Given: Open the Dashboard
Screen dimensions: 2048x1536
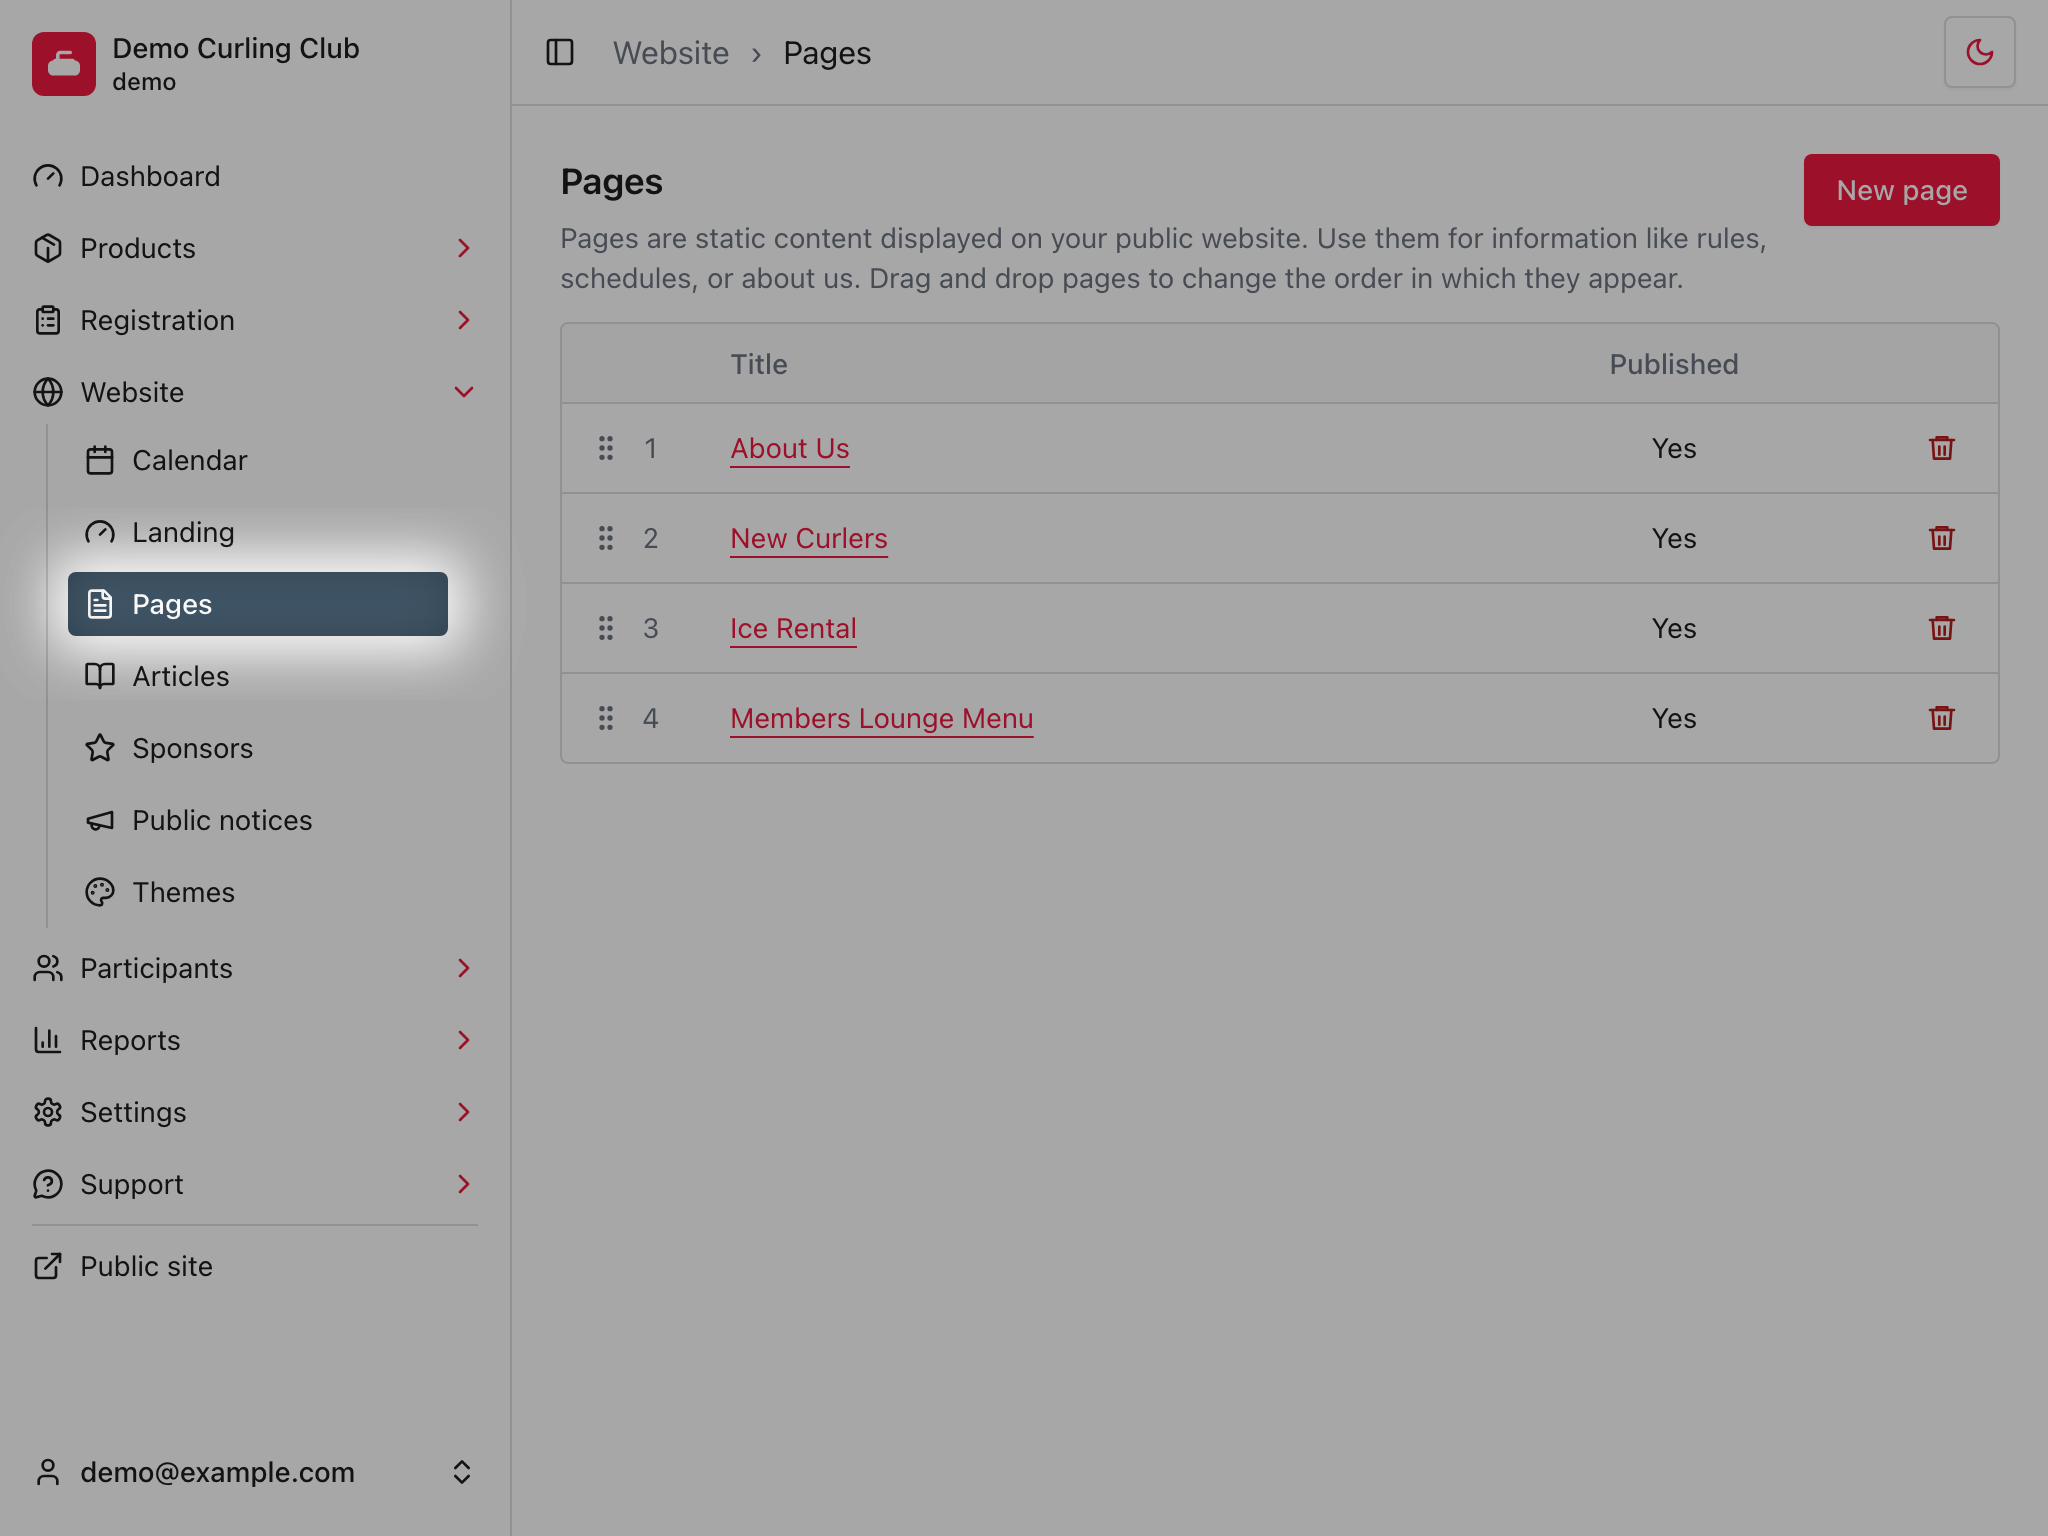Looking at the screenshot, I should (x=255, y=176).
